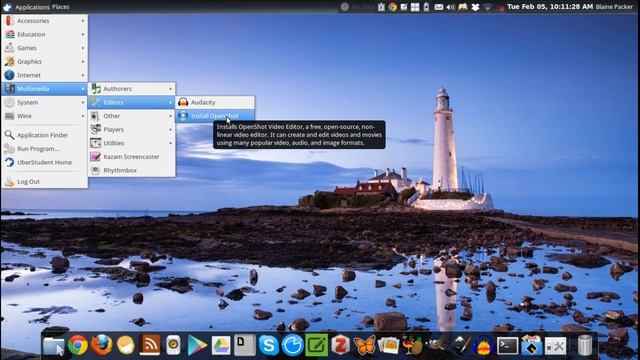Expand the Graphics category
Viewport: 640px width, 360px height.
click(x=44, y=61)
